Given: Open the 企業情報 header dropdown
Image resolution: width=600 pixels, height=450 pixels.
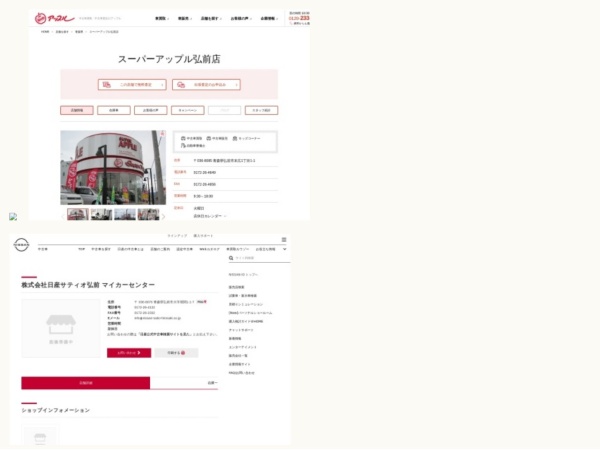Looking at the screenshot, I should 269,18.
